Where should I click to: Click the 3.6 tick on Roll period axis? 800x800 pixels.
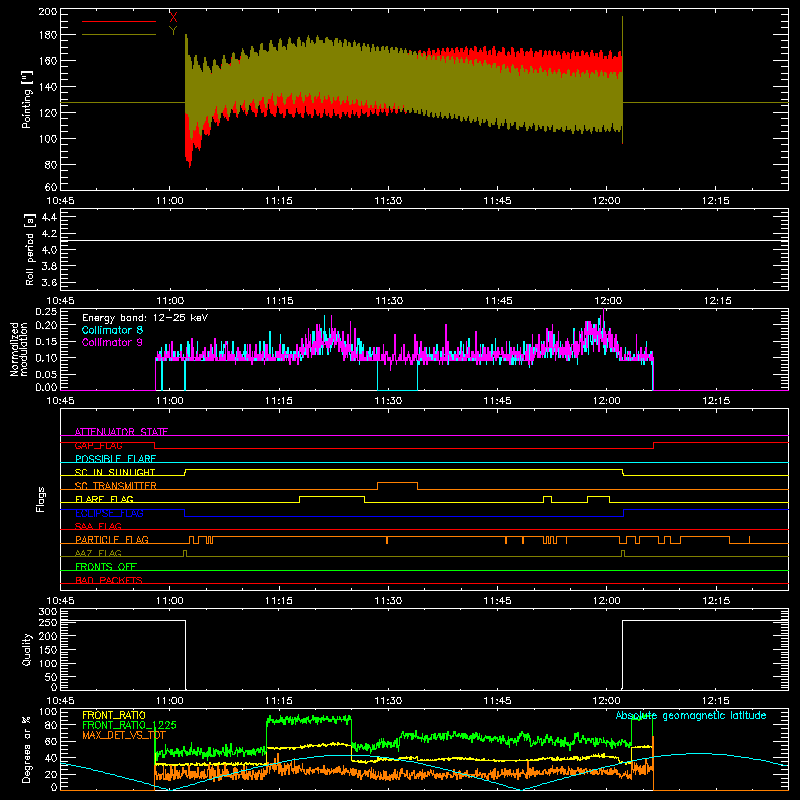click(x=49, y=282)
